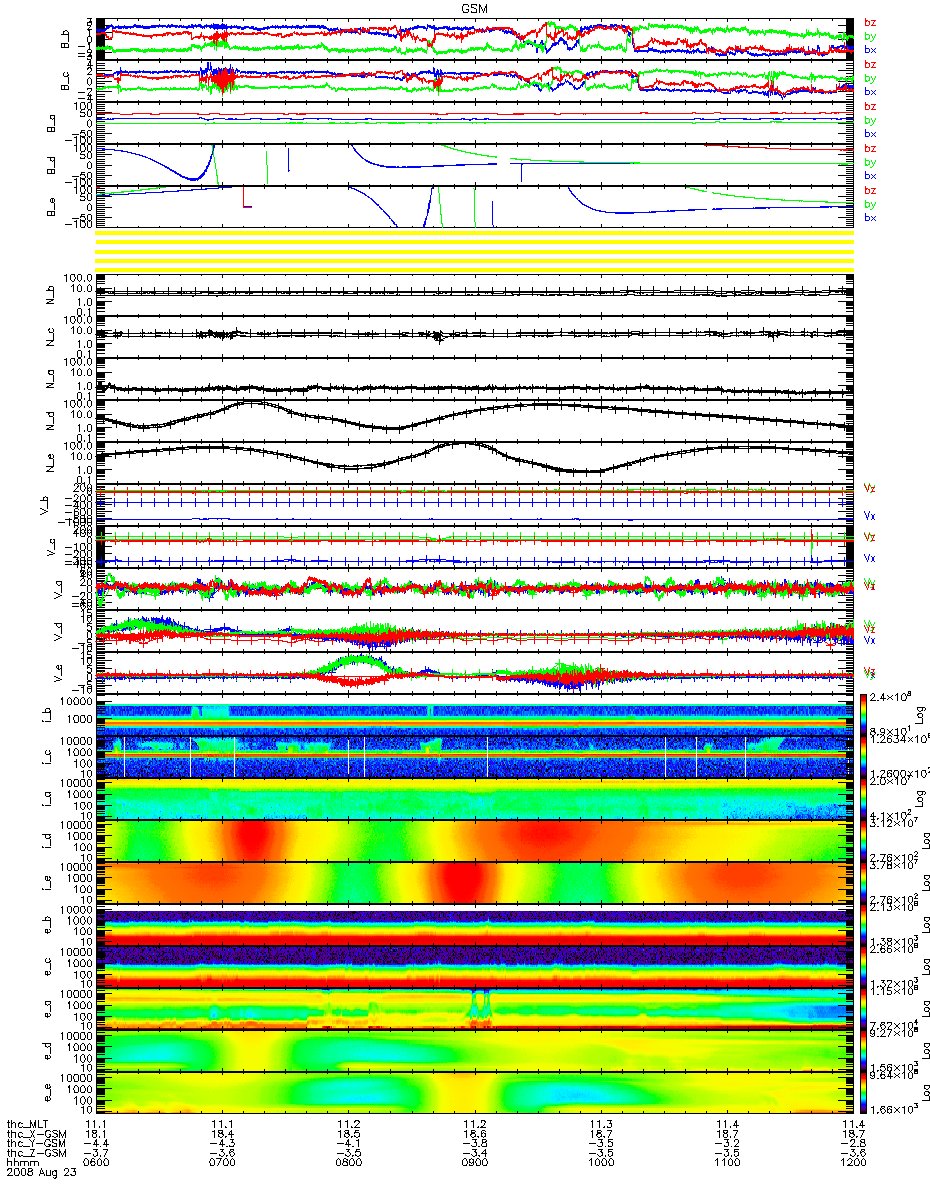Click the N_e density panel label
The width and height of the screenshot is (930, 1200).
[50, 463]
